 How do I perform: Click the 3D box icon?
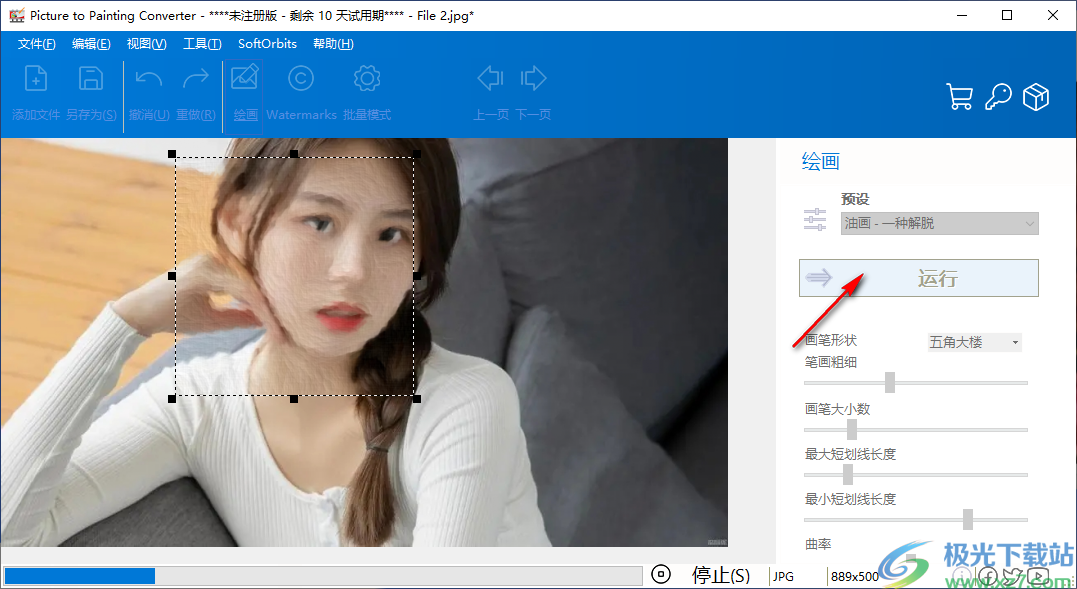click(x=1036, y=97)
